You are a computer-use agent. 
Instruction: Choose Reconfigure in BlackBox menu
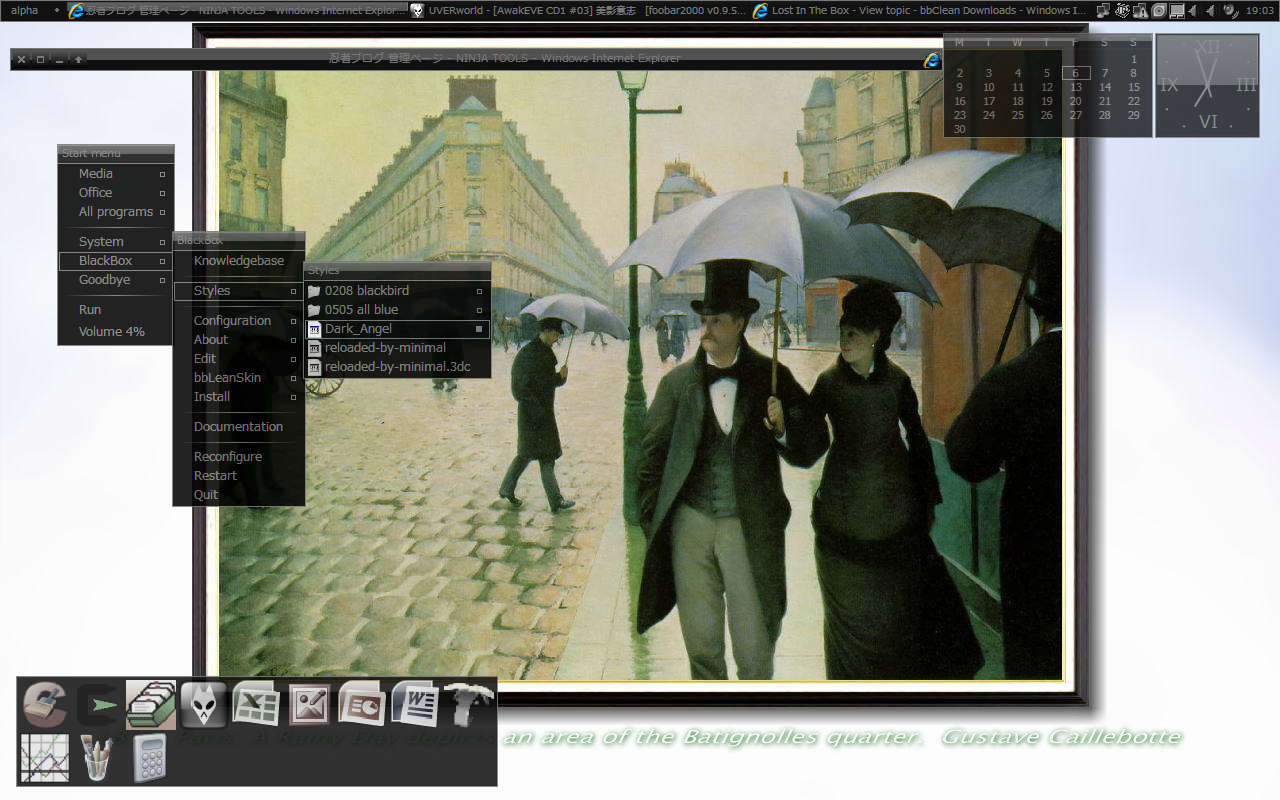[x=239, y=457]
